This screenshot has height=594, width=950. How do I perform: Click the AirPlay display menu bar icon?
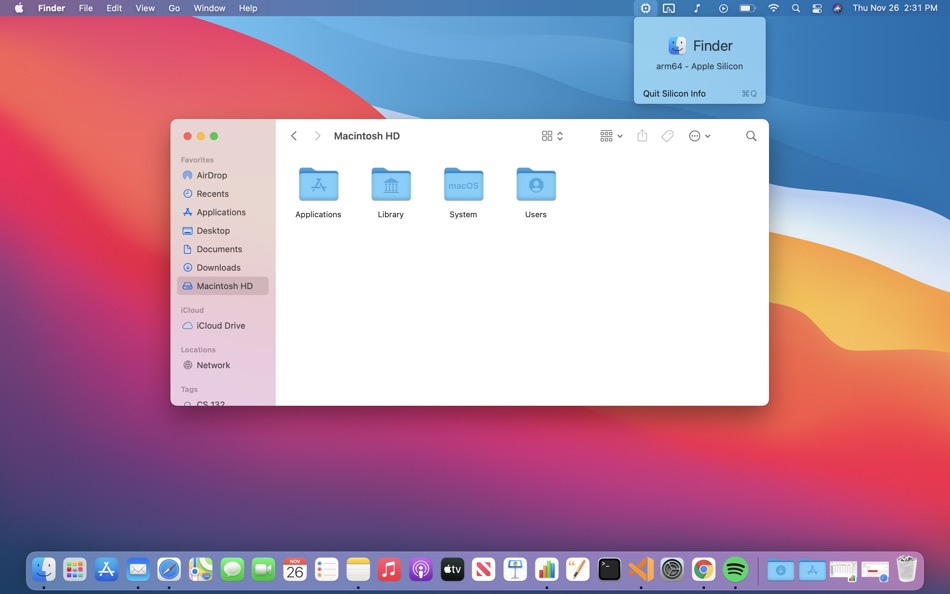pos(669,8)
